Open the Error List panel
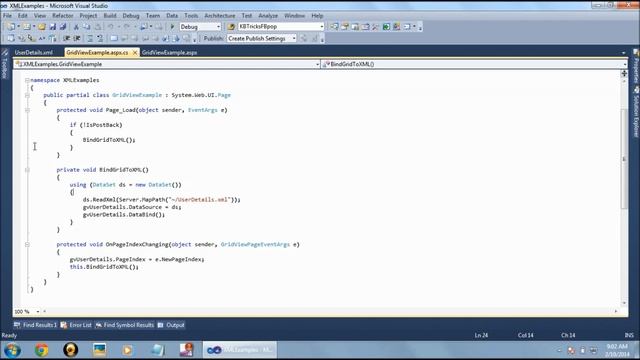This screenshot has width=640, height=360. click(x=76, y=325)
